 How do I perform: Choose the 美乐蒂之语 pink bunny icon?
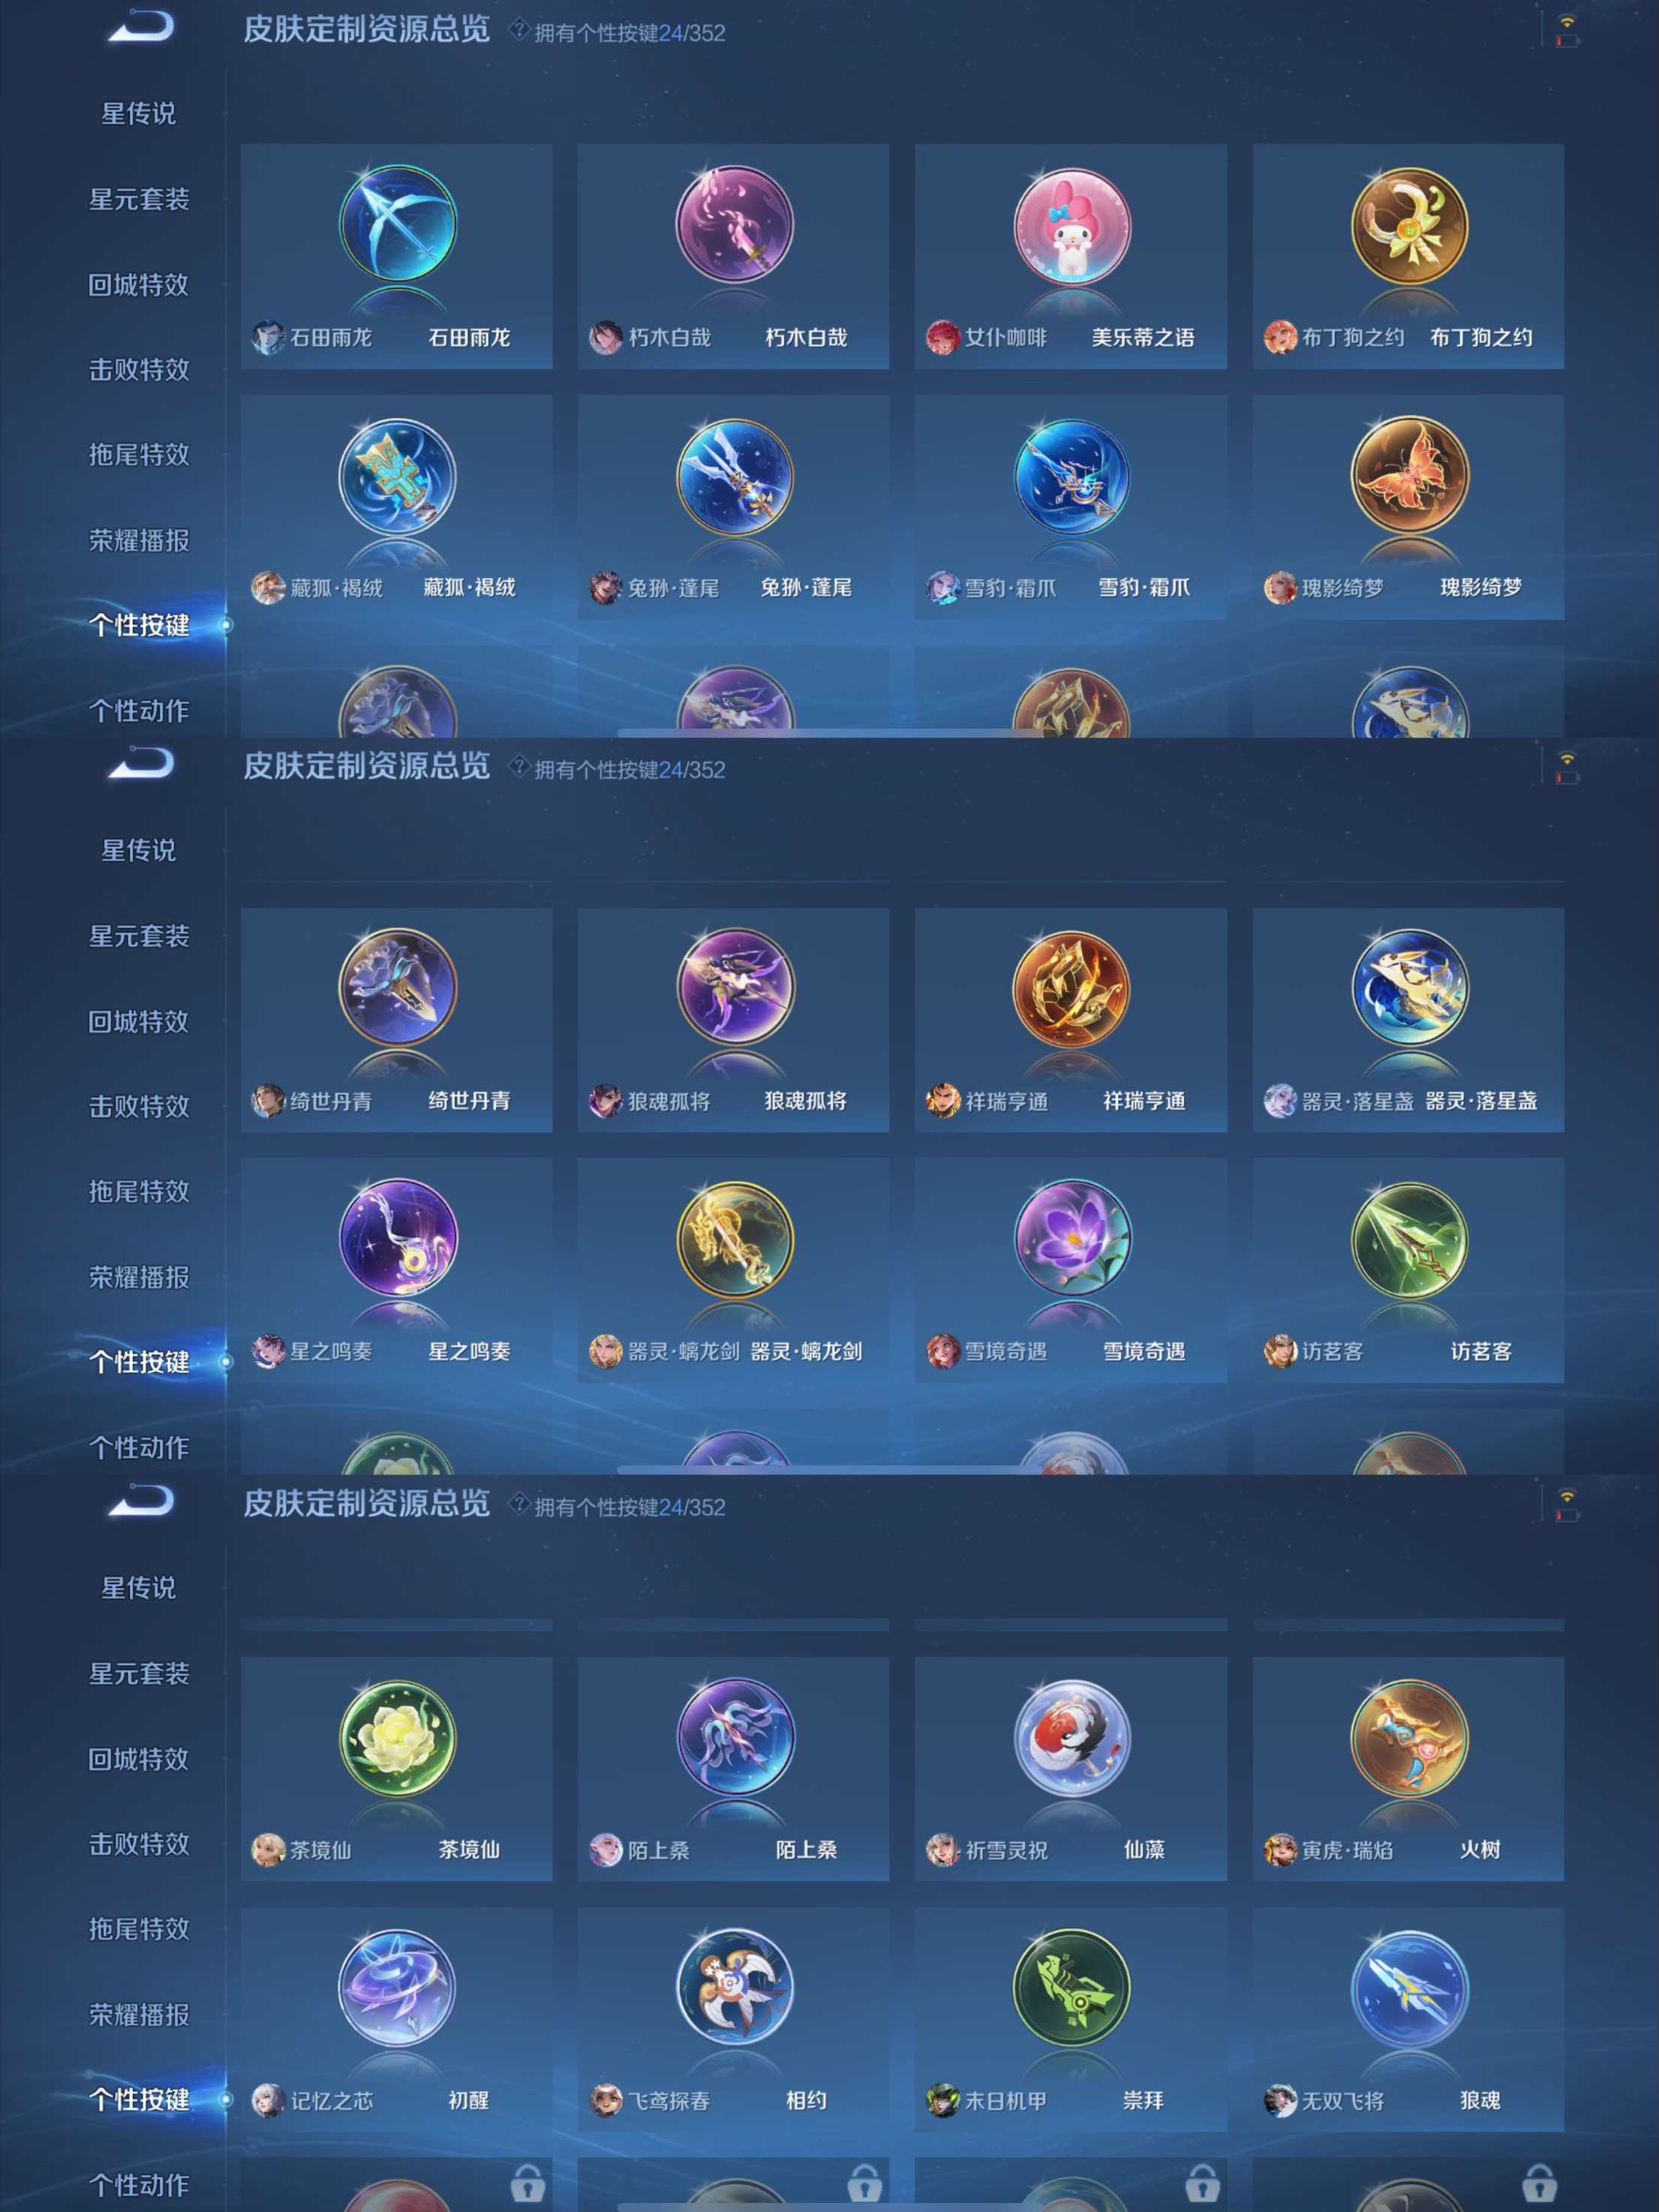click(1072, 224)
